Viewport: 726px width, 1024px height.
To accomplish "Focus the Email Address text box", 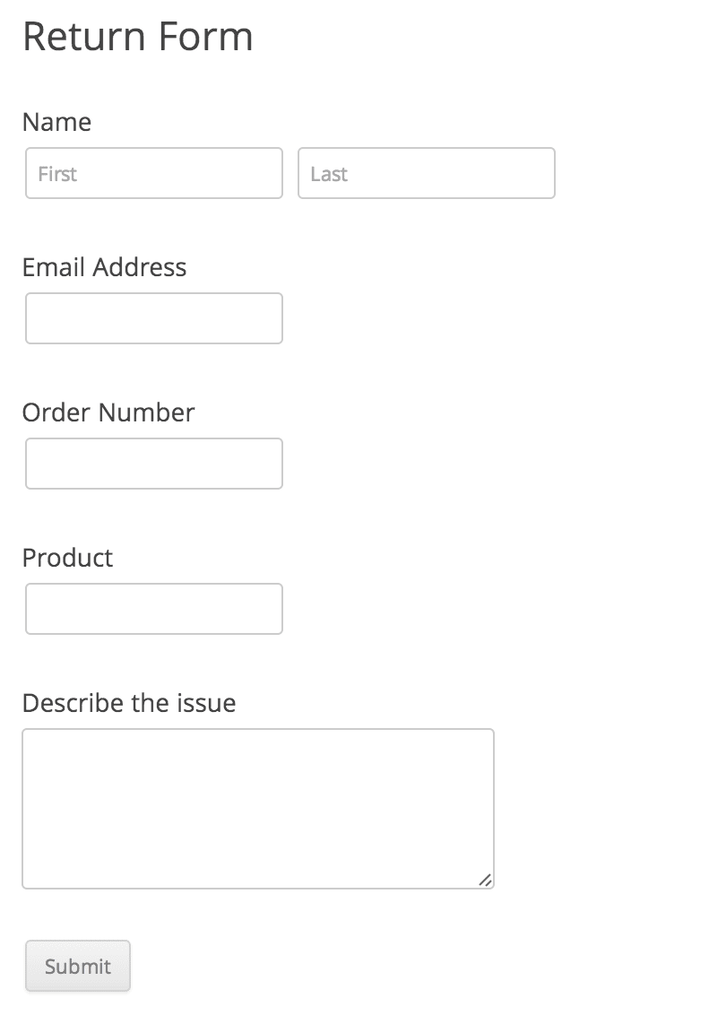I will 154,318.
